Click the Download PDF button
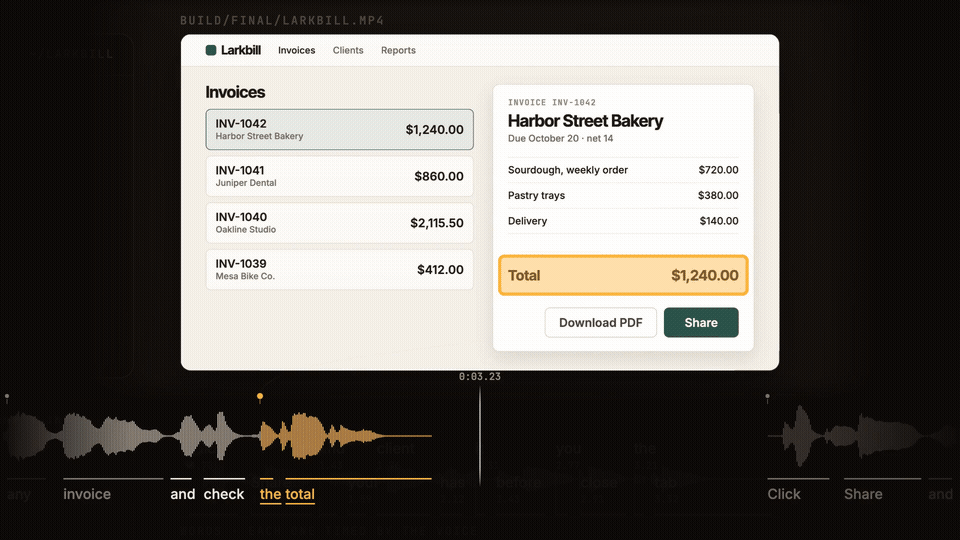The width and height of the screenshot is (960, 540). tap(601, 323)
